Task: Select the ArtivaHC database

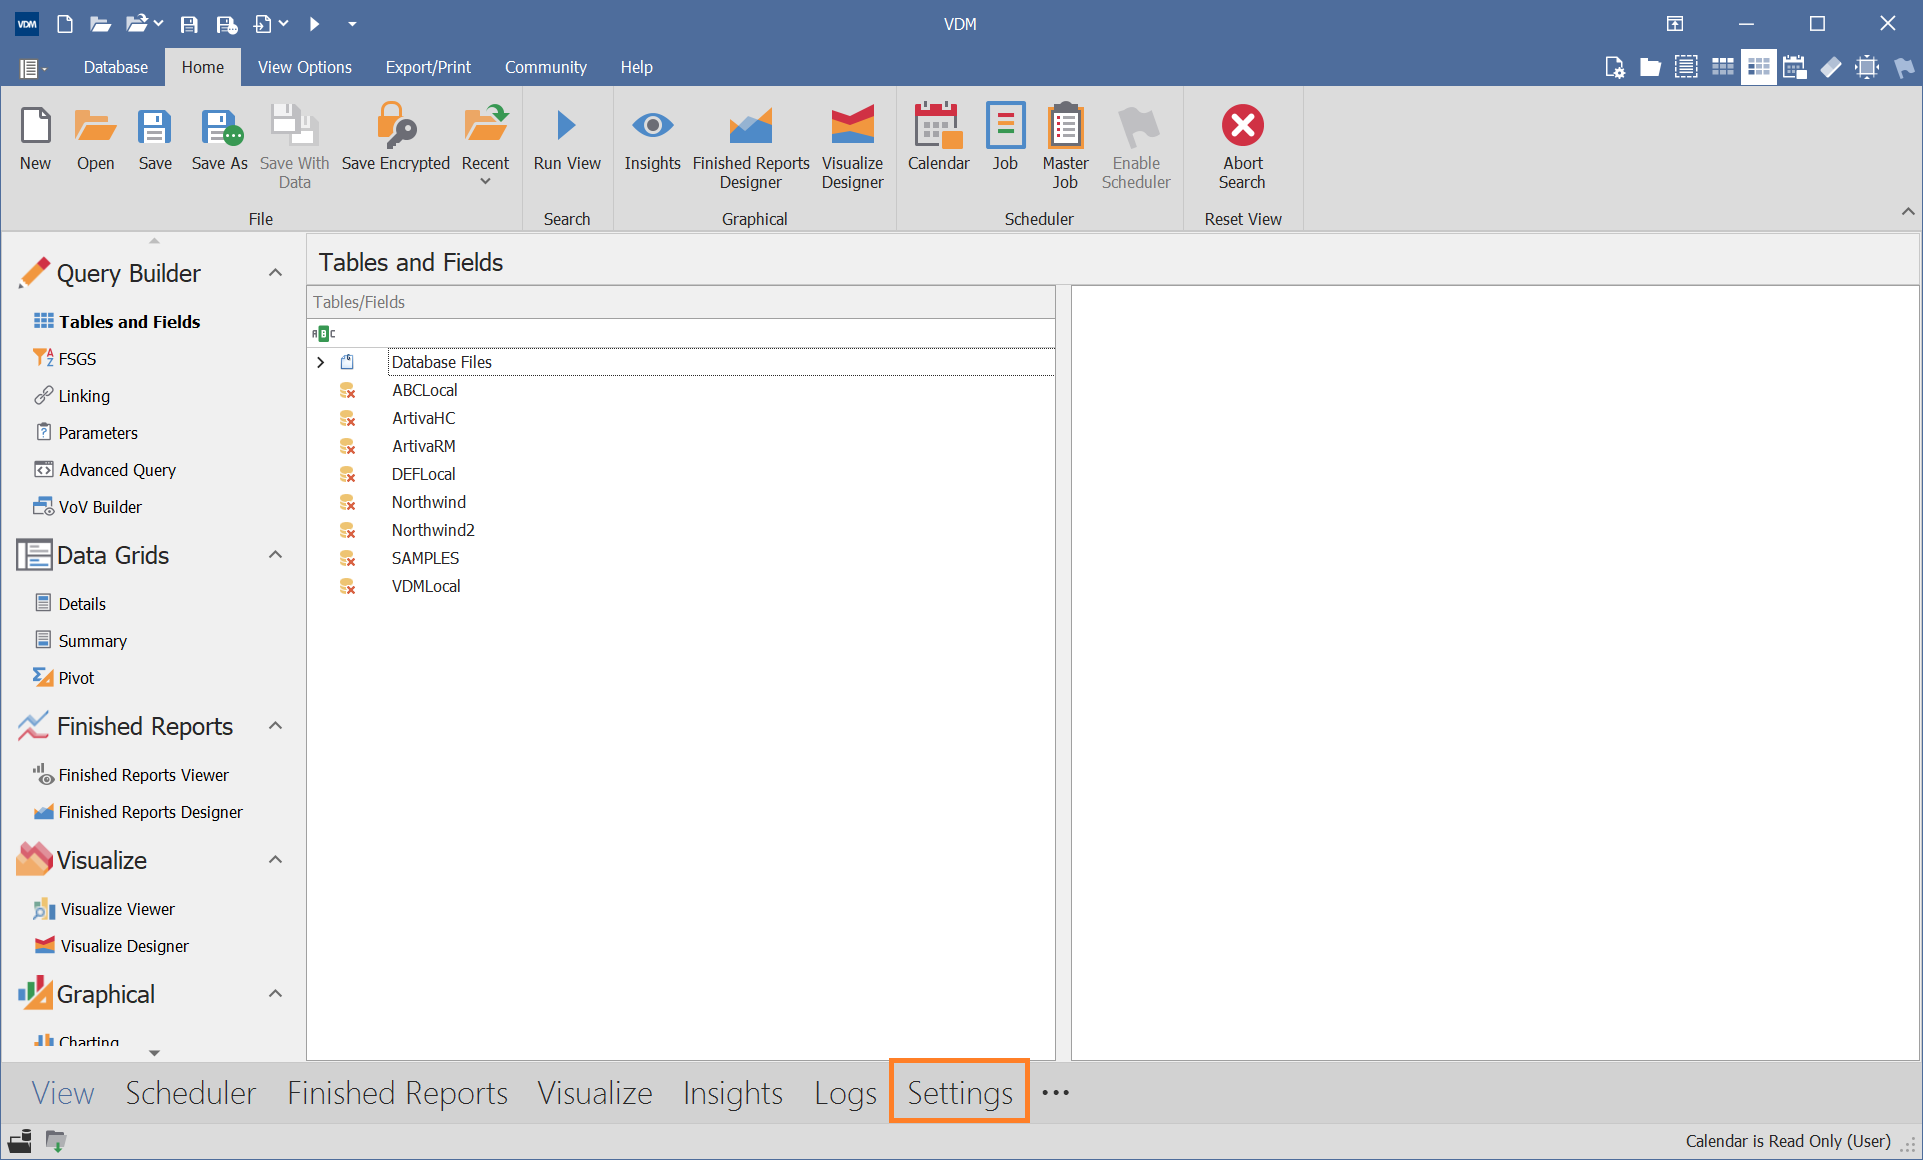Action: tap(423, 418)
